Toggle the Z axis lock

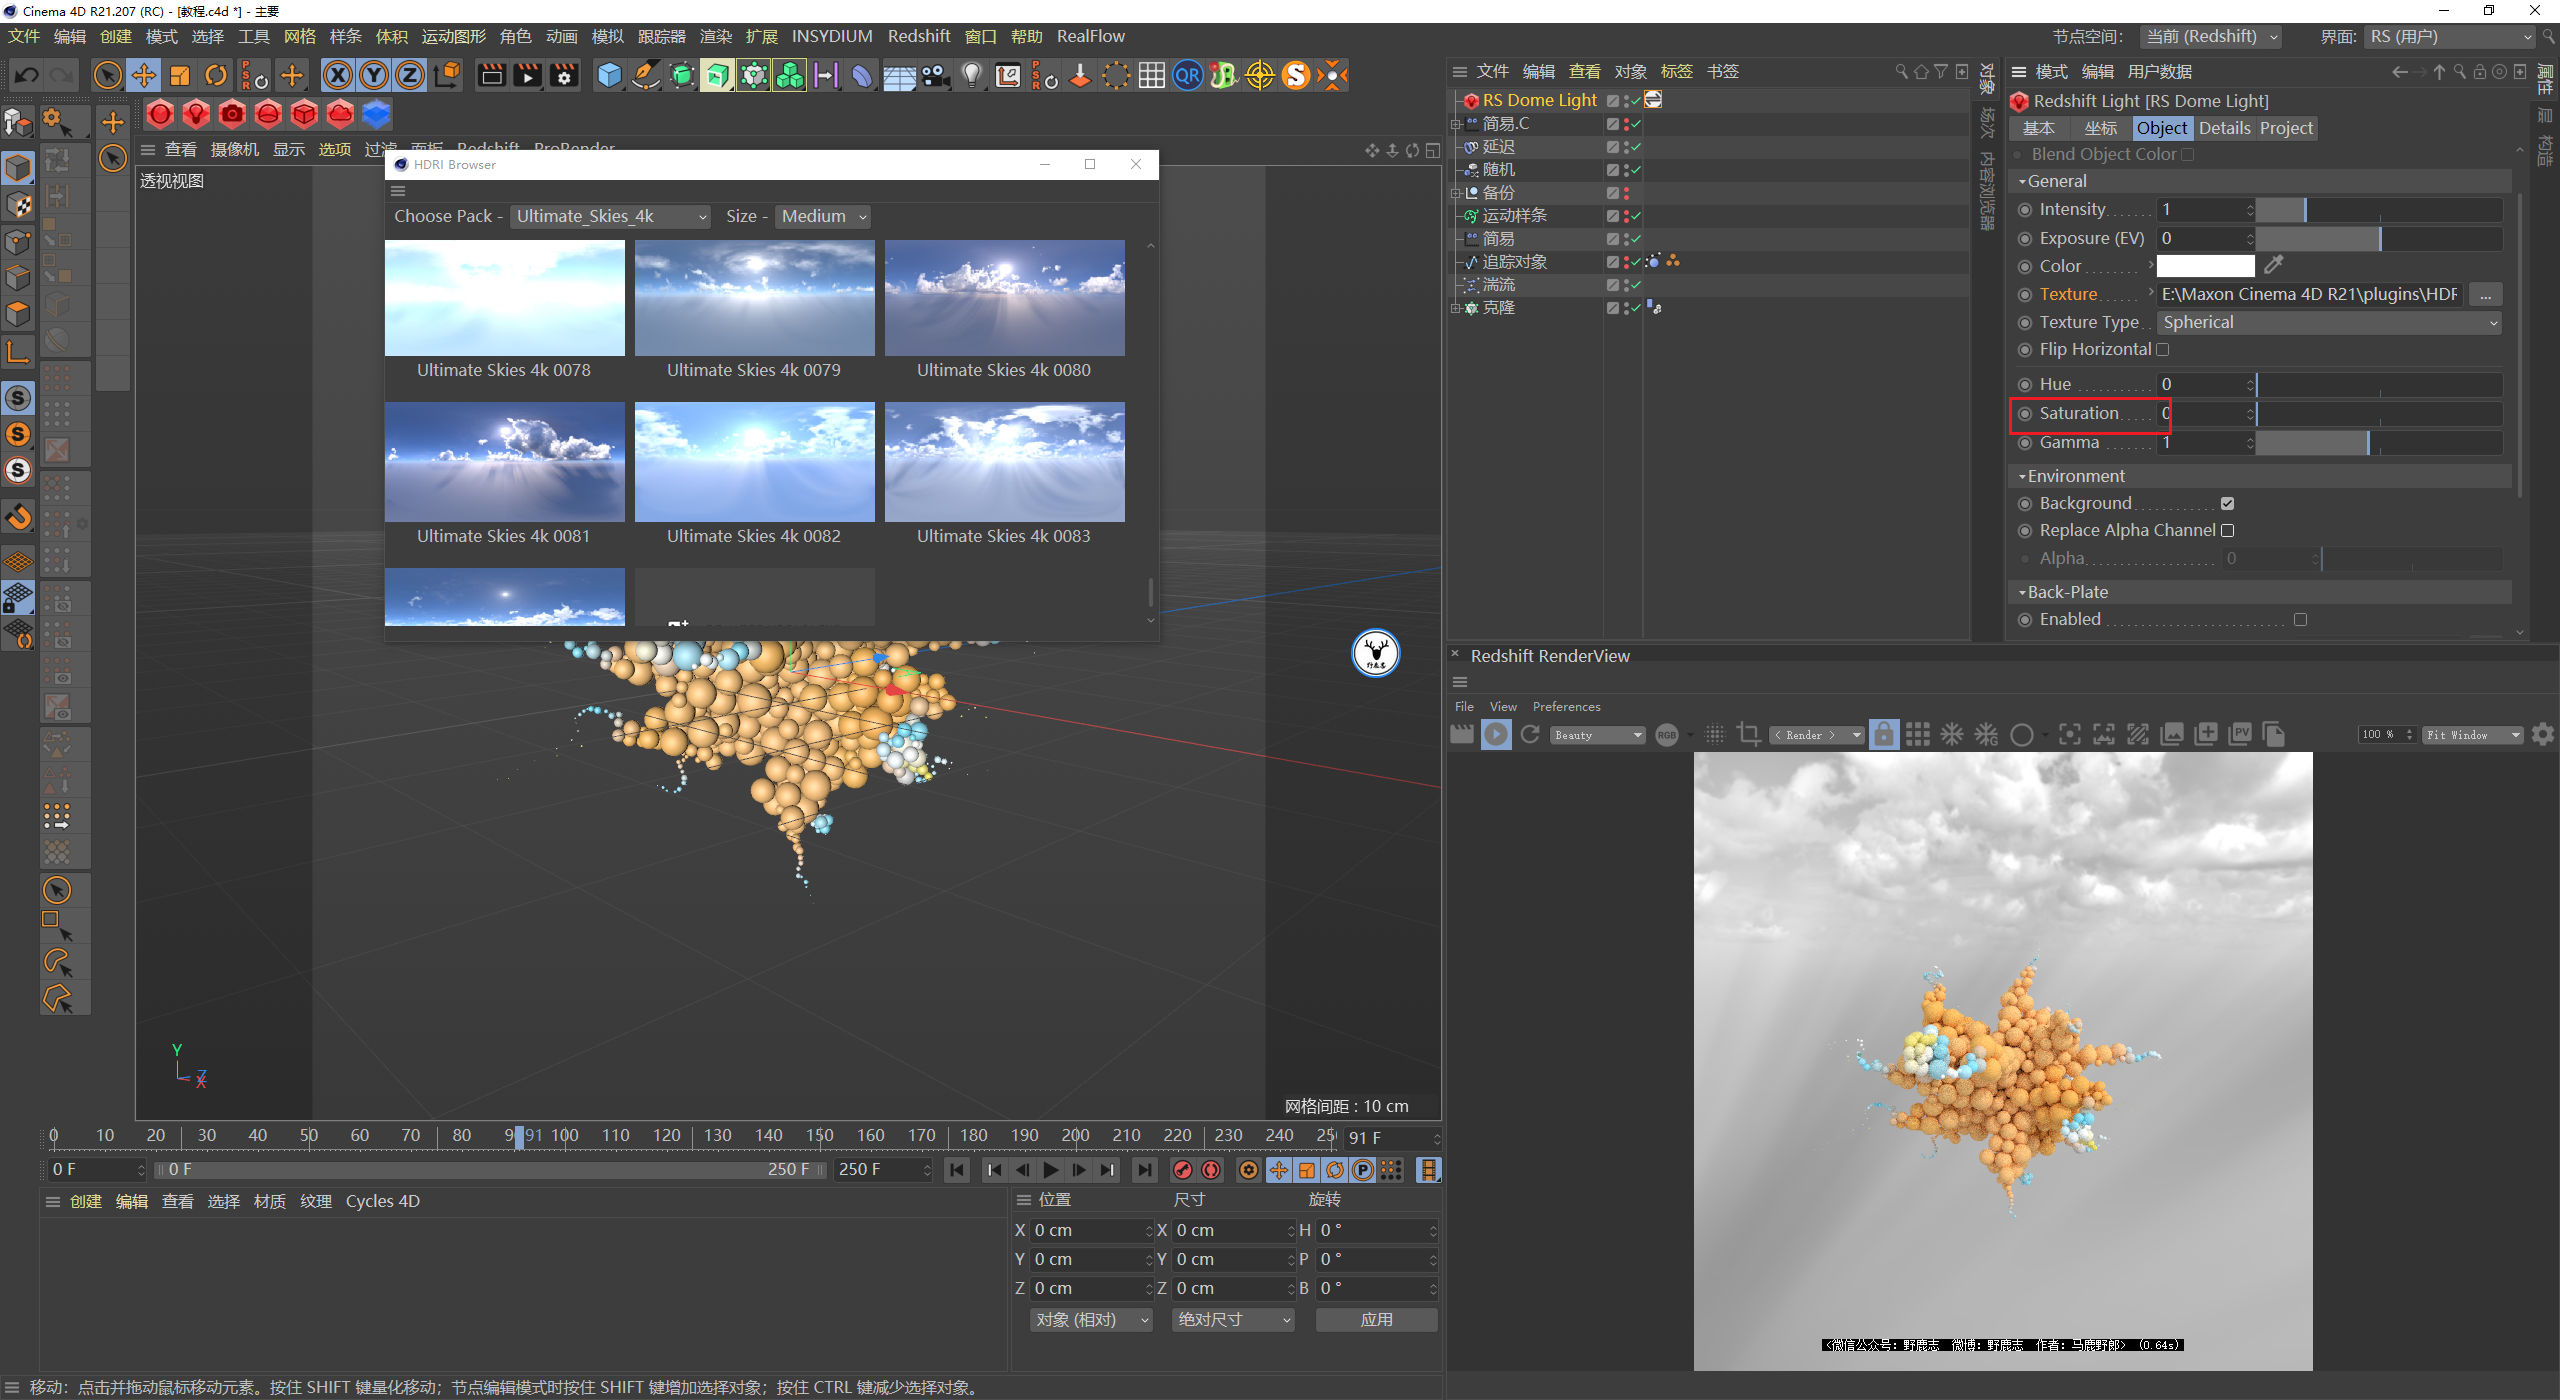(410, 75)
